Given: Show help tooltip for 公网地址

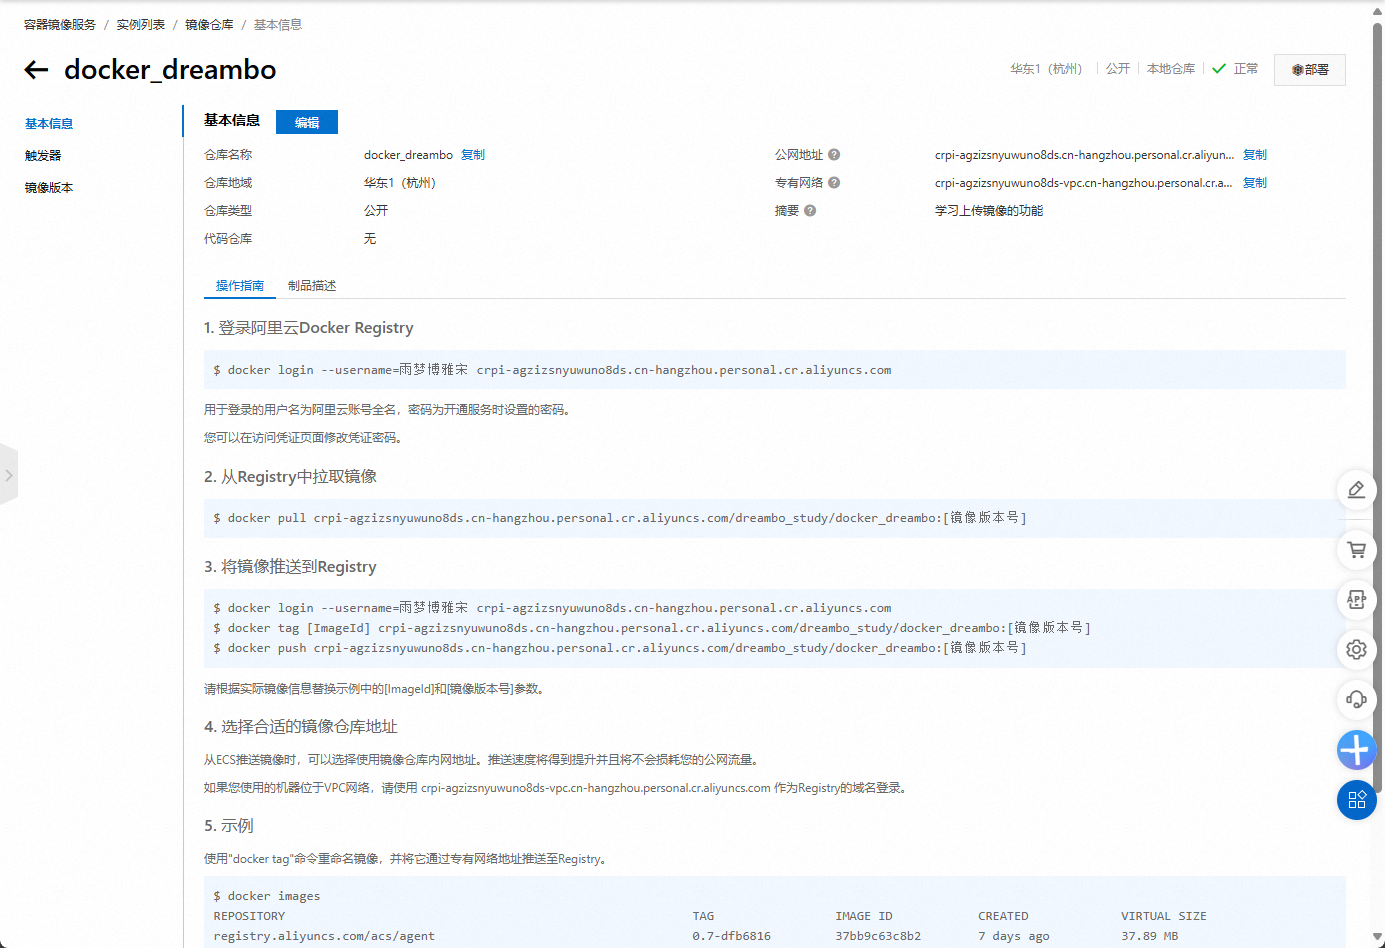Looking at the screenshot, I should [834, 155].
